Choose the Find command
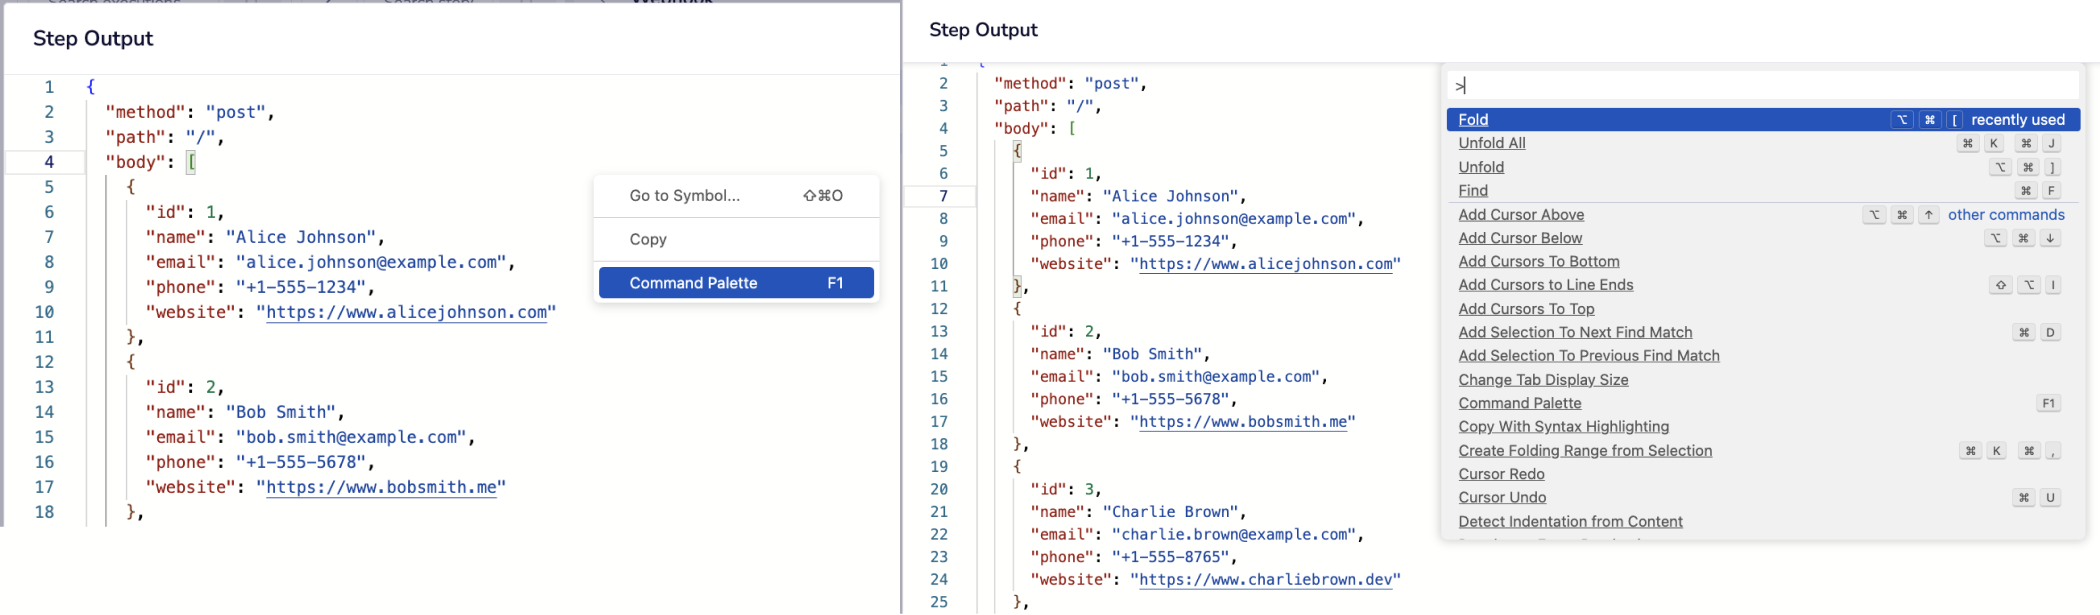 [1473, 191]
